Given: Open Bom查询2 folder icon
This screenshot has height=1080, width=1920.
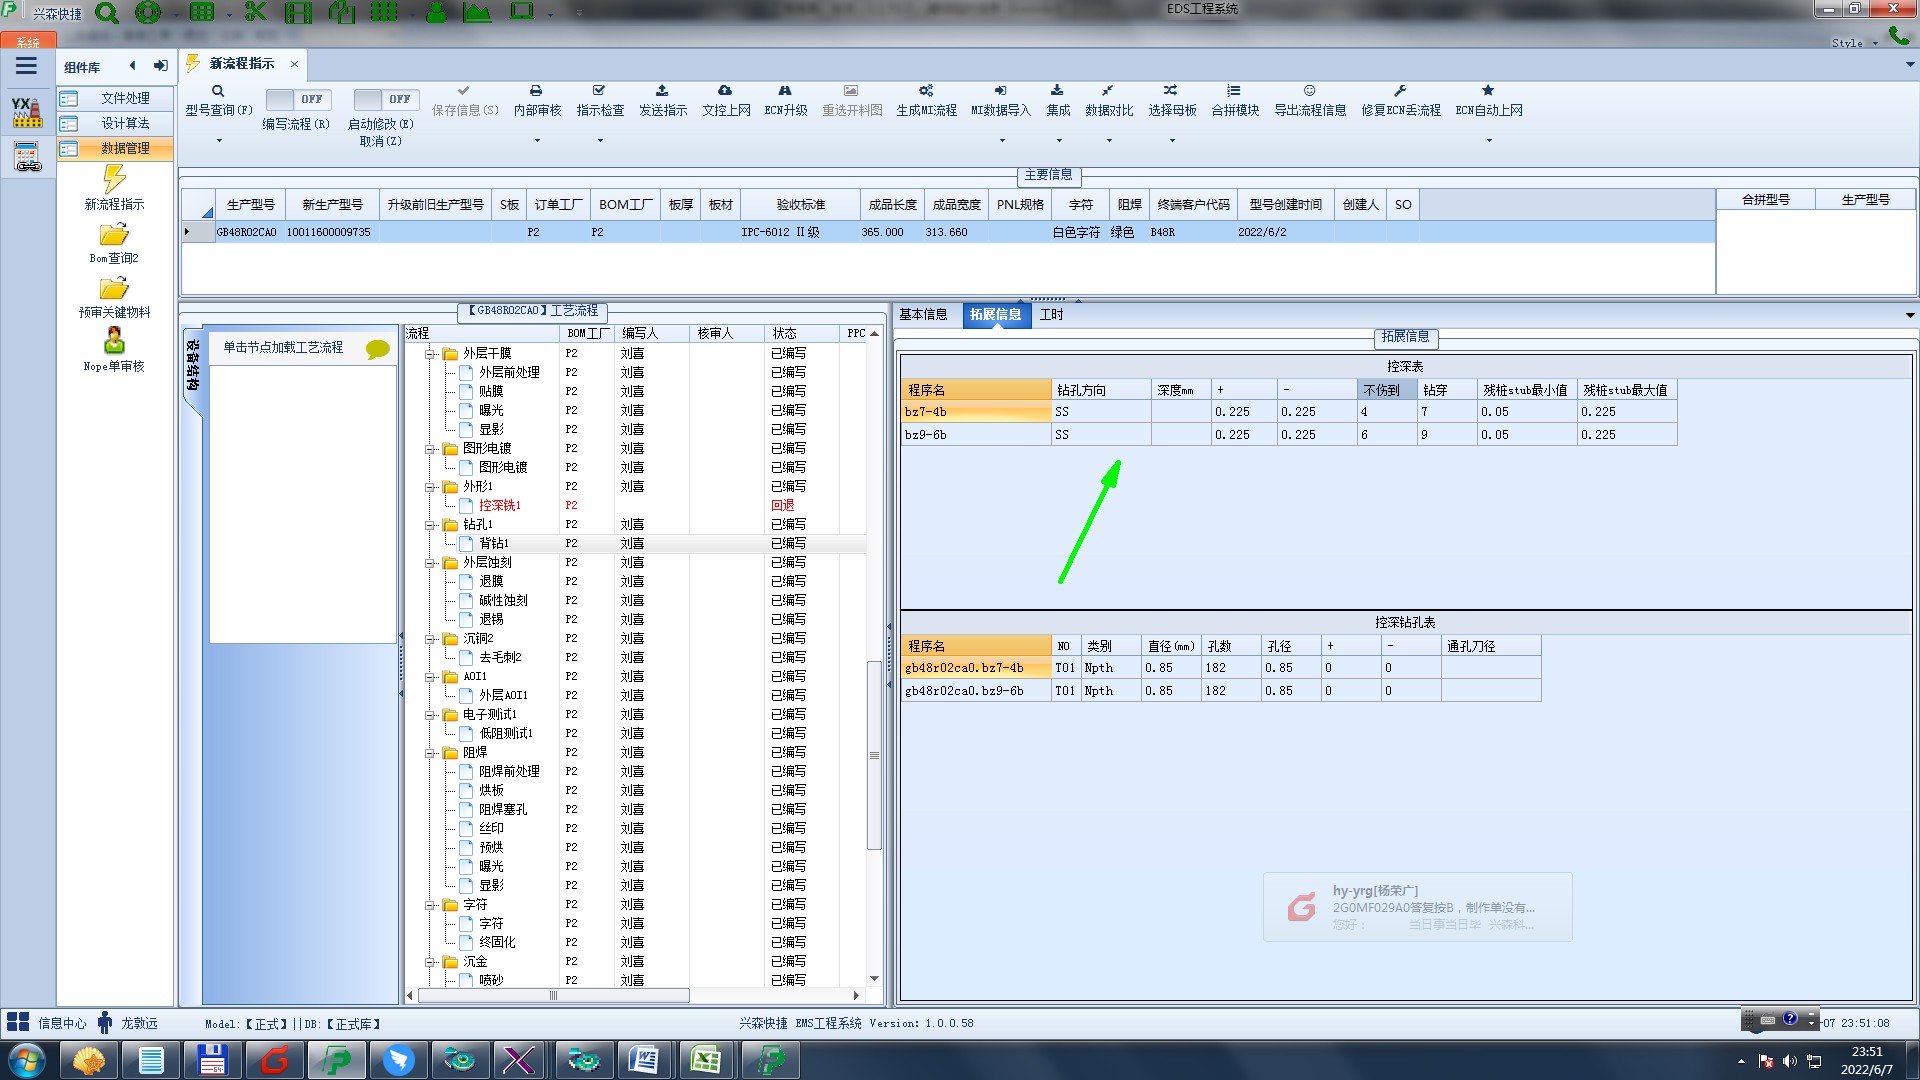Looking at the screenshot, I should tap(114, 235).
